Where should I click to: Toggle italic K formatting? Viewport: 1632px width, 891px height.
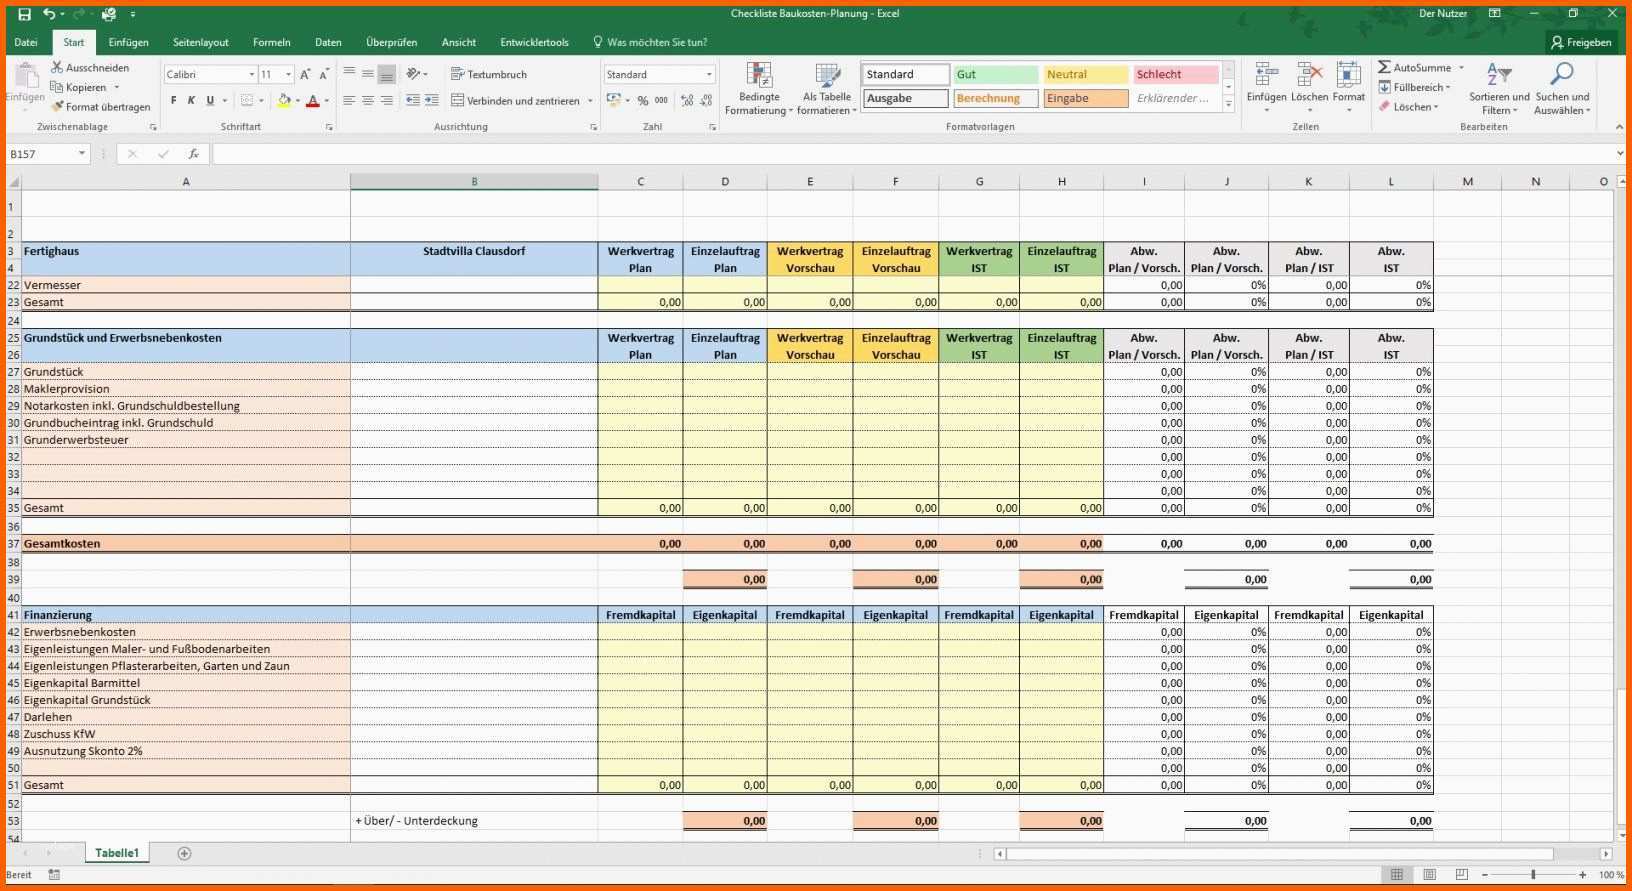pos(191,100)
